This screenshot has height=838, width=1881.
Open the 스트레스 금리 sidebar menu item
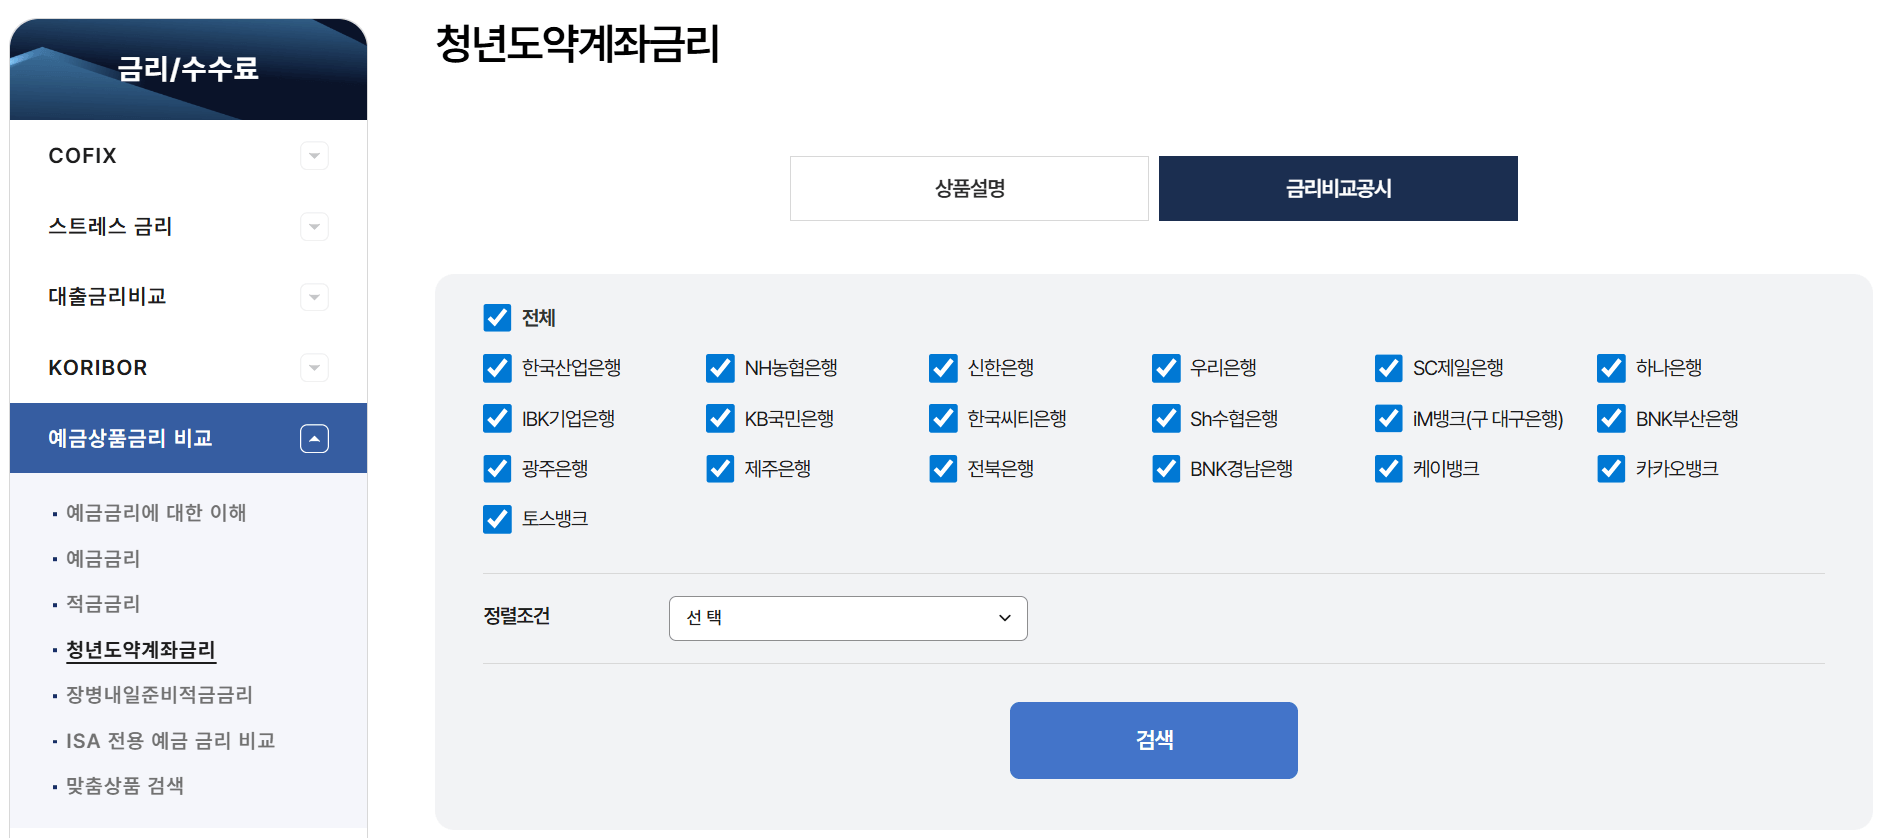[188, 227]
